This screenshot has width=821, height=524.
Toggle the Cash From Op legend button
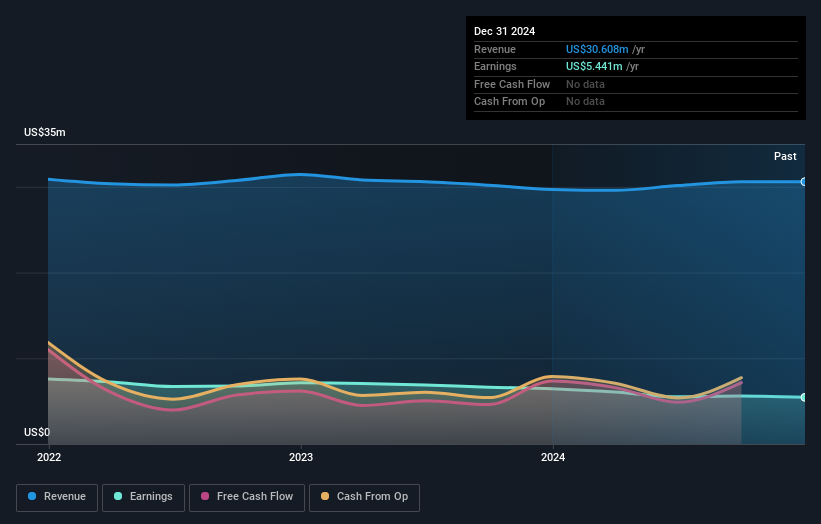pos(364,497)
